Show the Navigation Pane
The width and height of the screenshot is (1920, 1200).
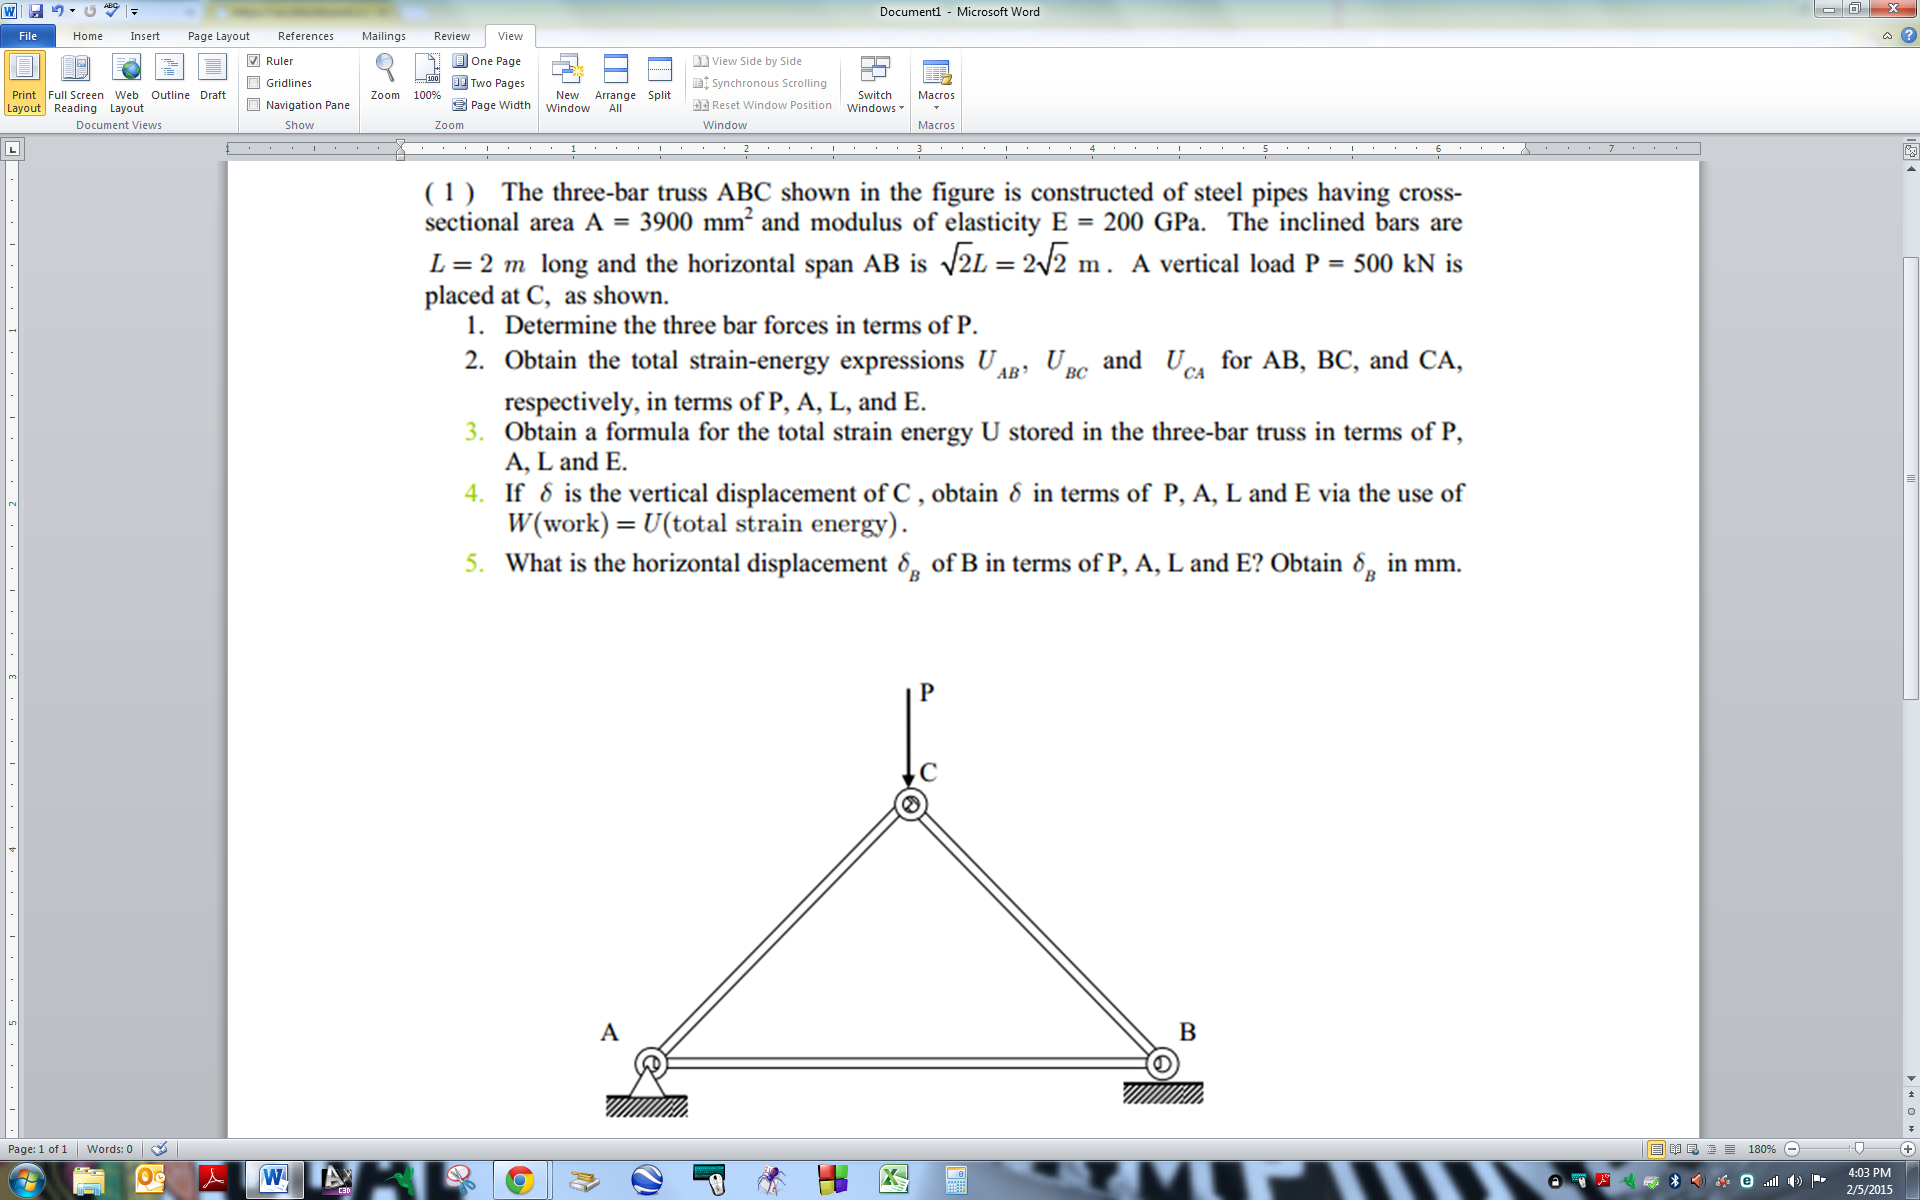[255, 104]
